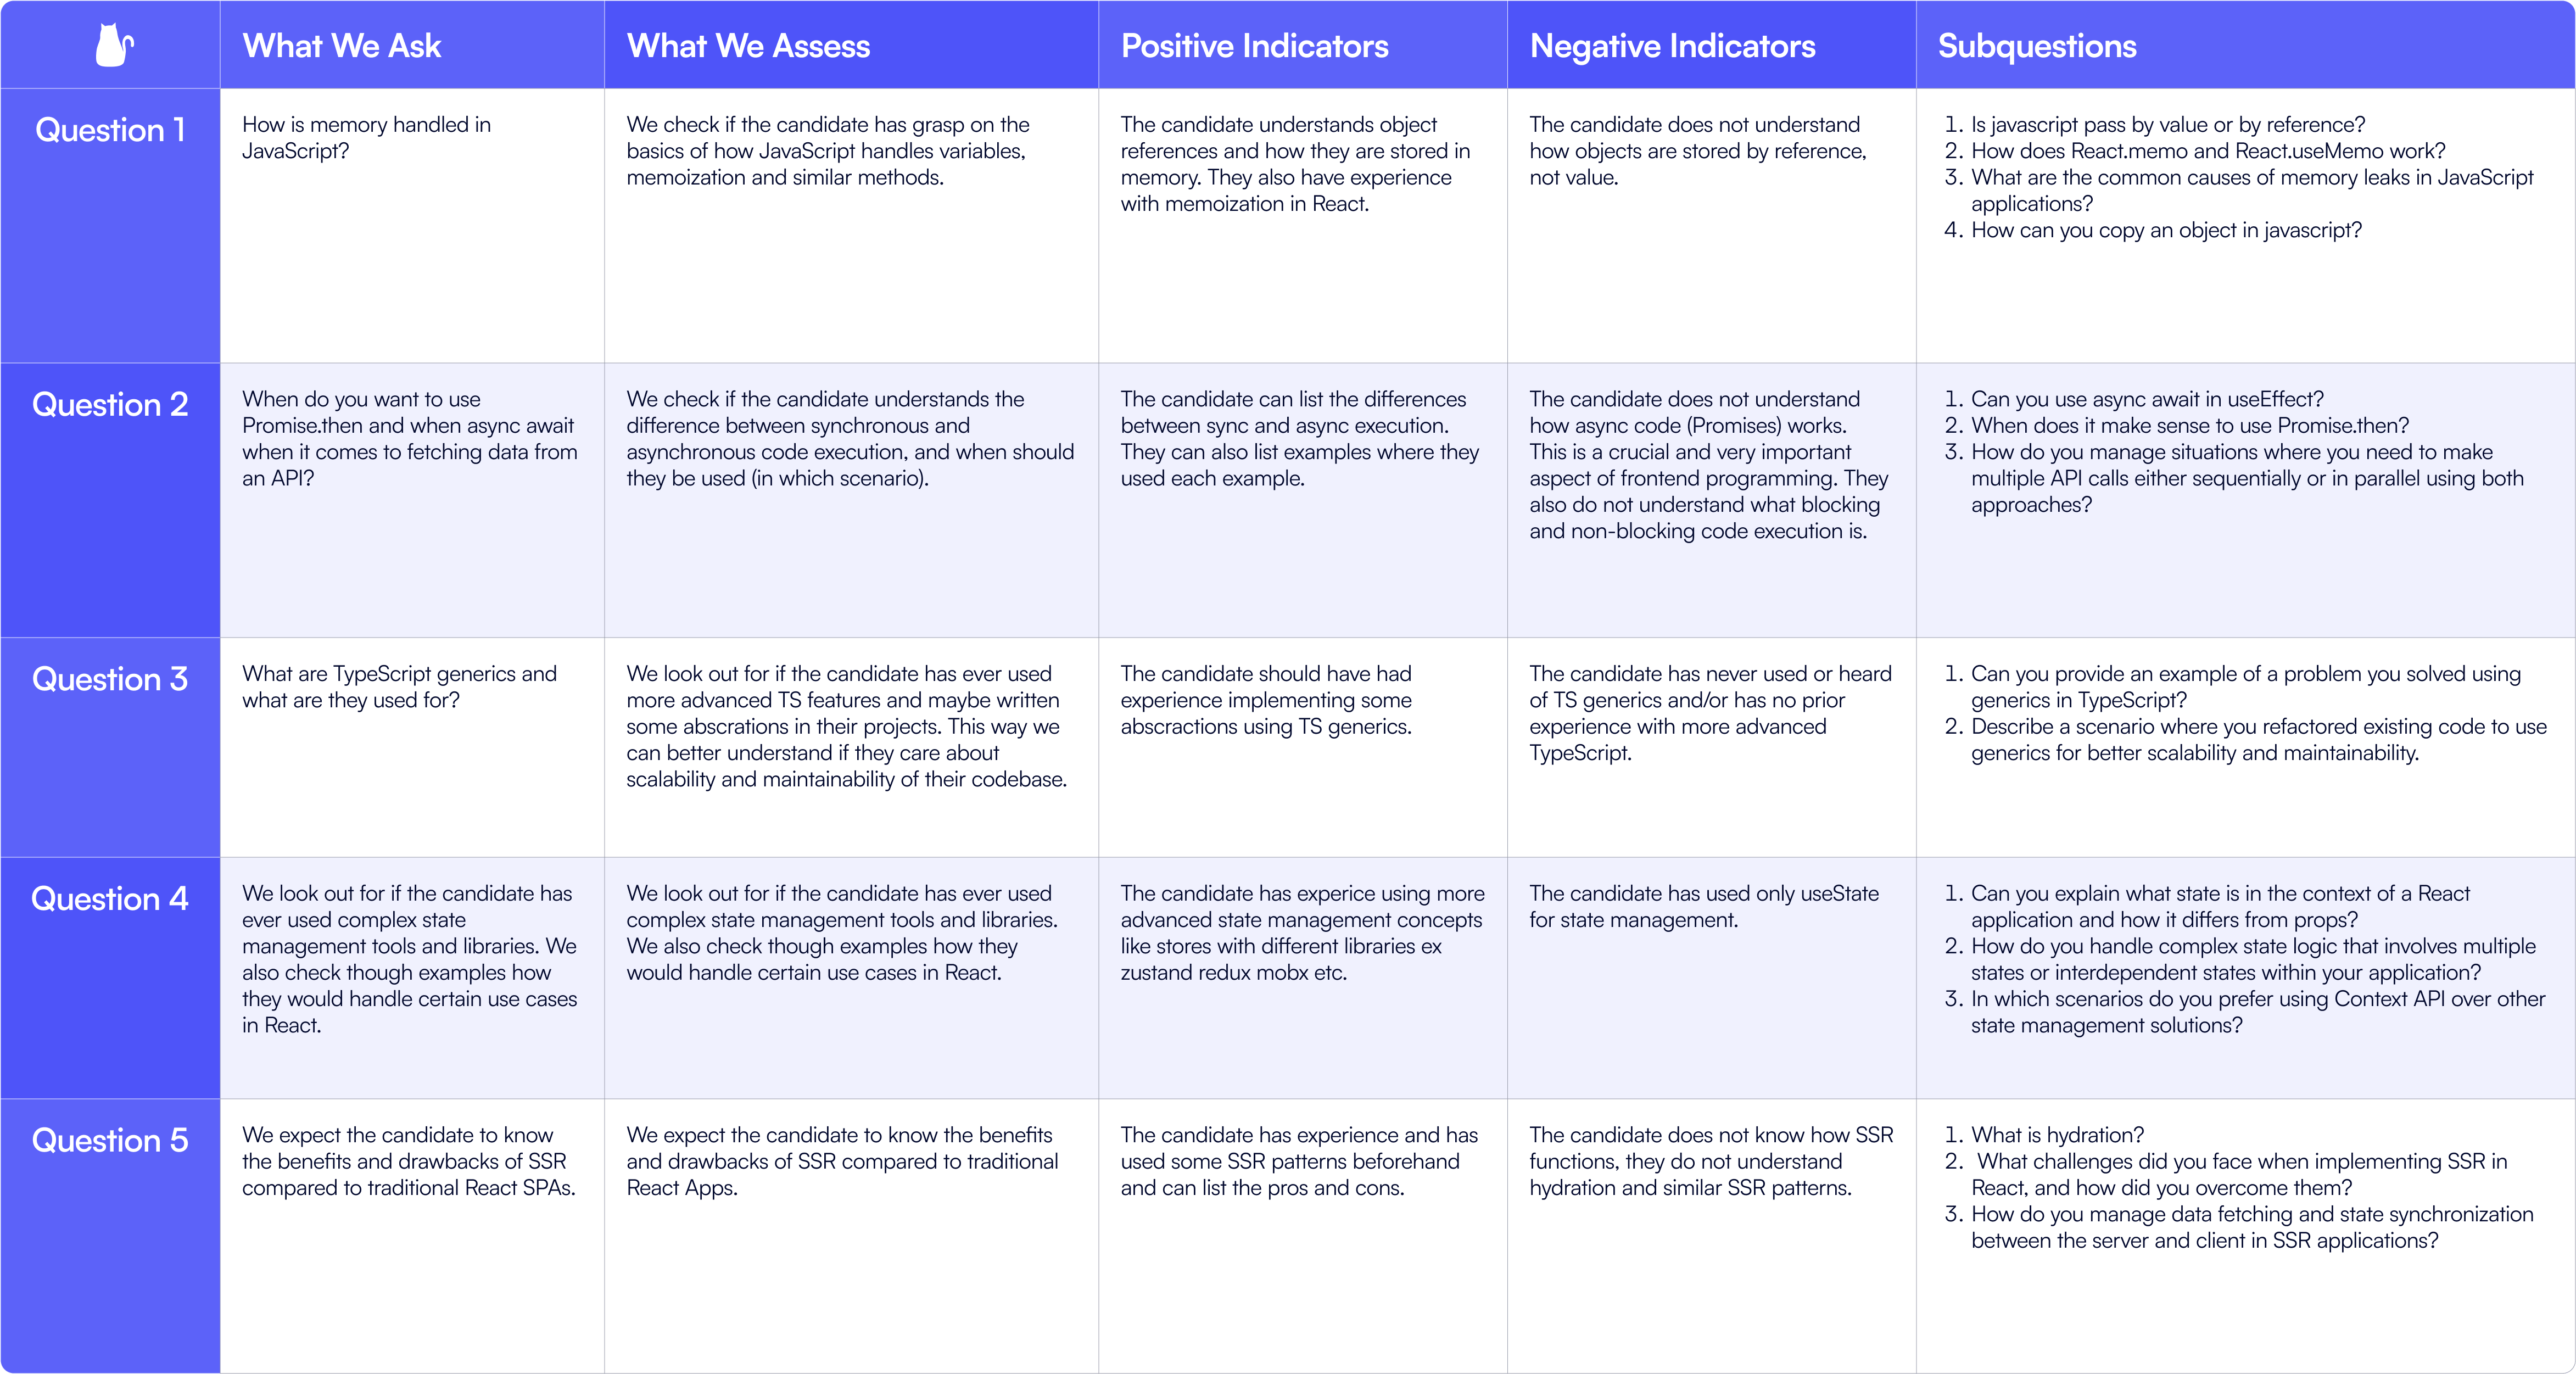Select the "What We Assess" column header
This screenshot has height=1374, width=2576.
[748, 46]
